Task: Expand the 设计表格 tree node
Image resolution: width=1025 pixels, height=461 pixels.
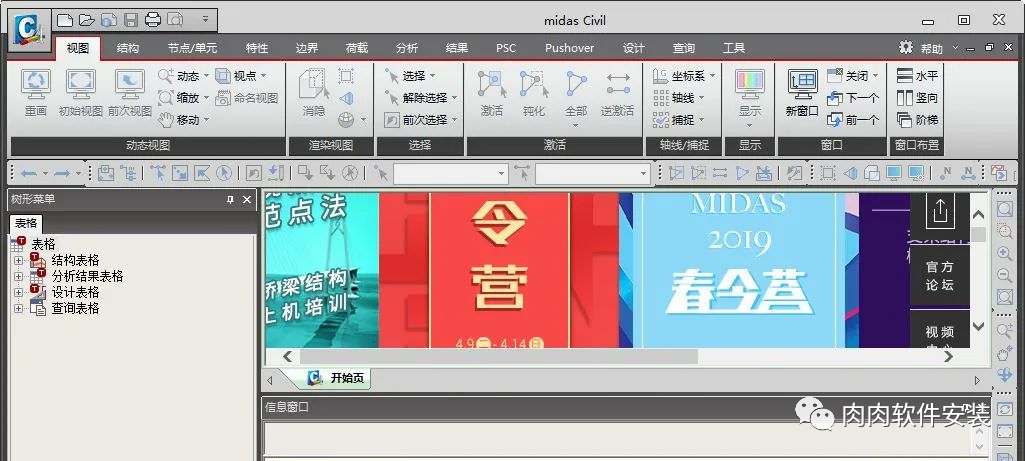Action: point(18,292)
